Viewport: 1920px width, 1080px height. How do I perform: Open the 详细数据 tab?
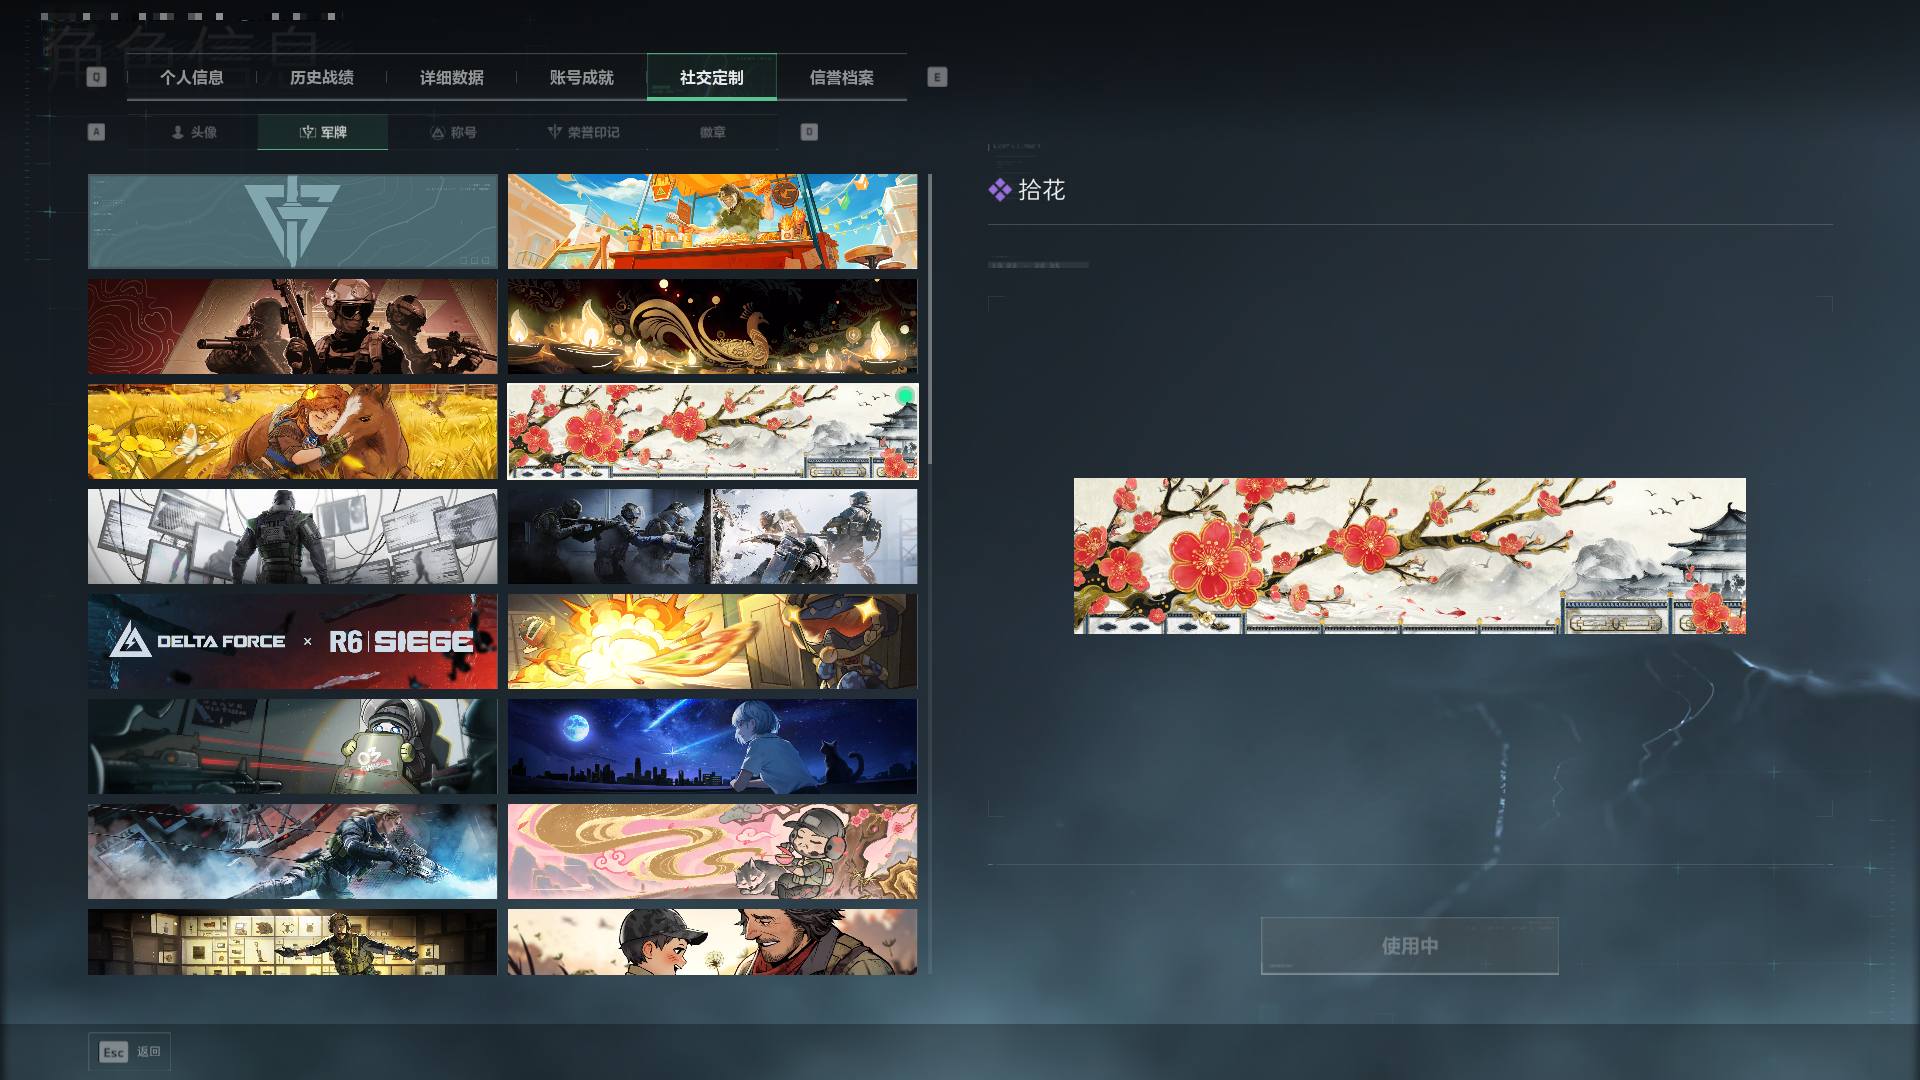452,77
